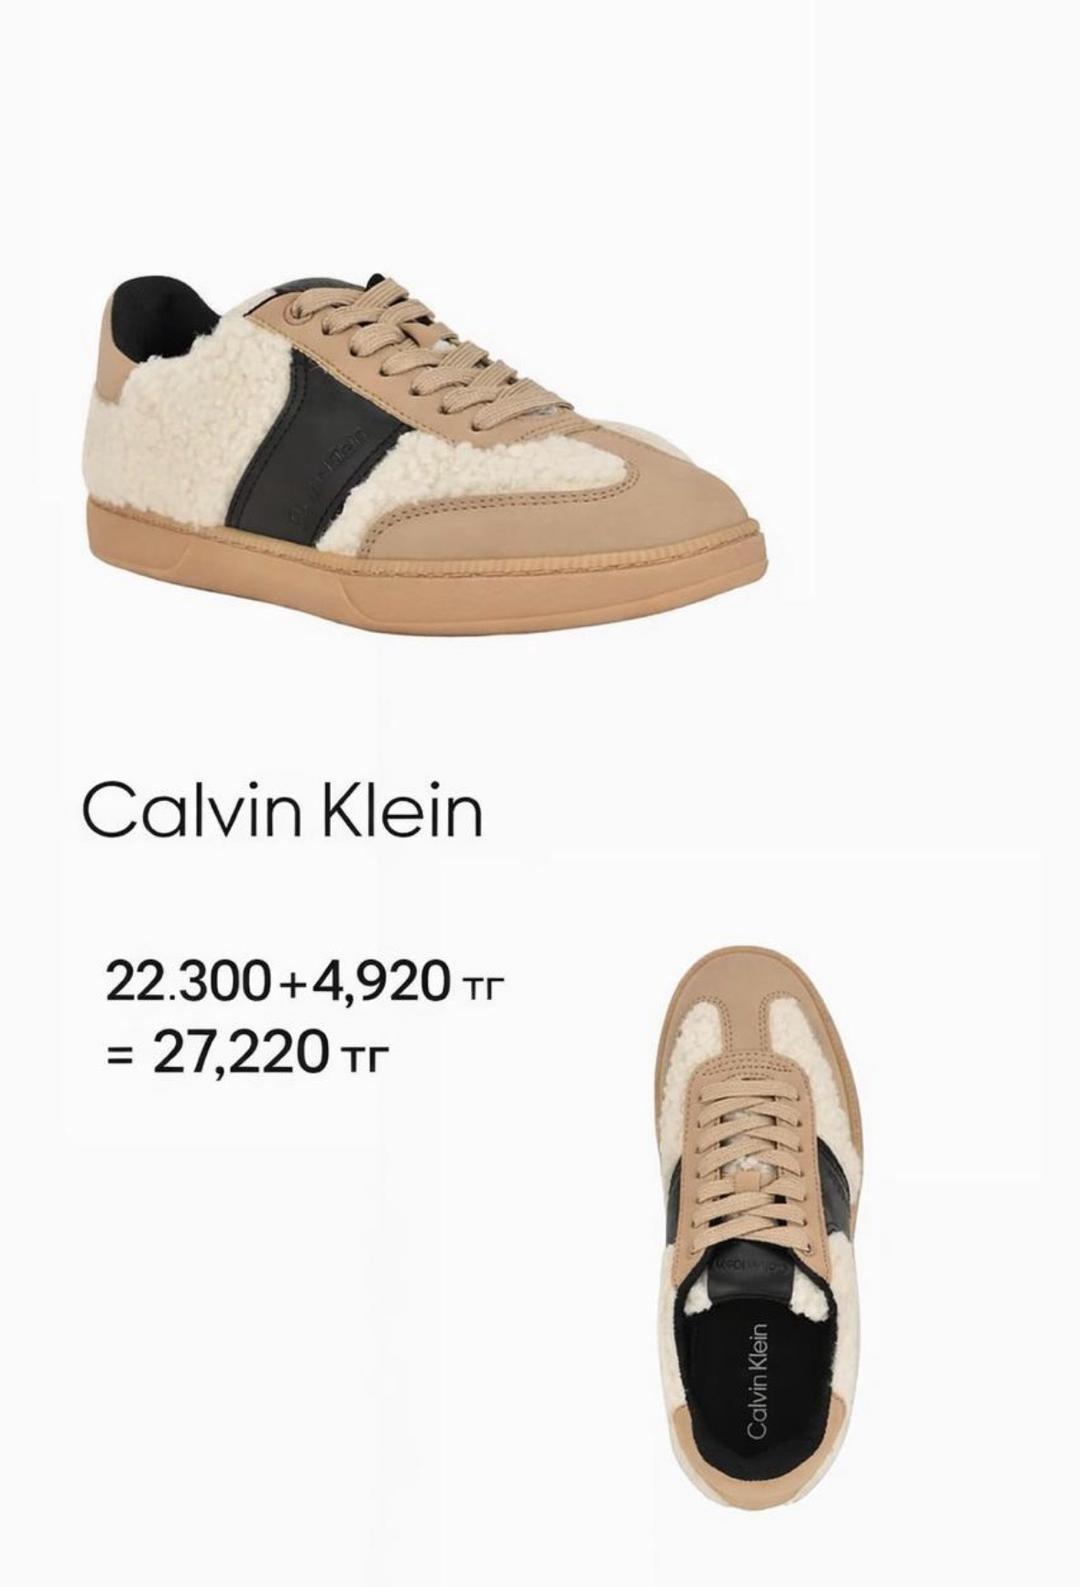
Task: Click the = 27,220 тг total price
Action: [246, 1053]
